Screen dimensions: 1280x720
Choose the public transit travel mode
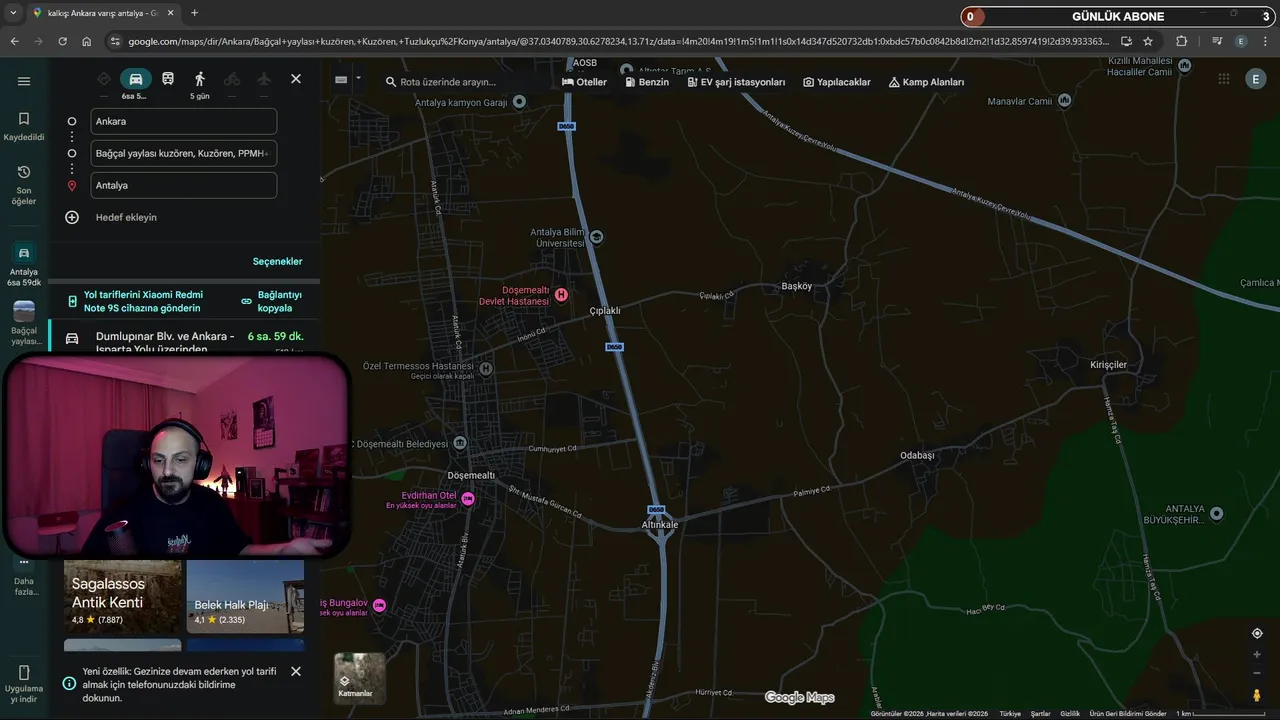pos(168,79)
